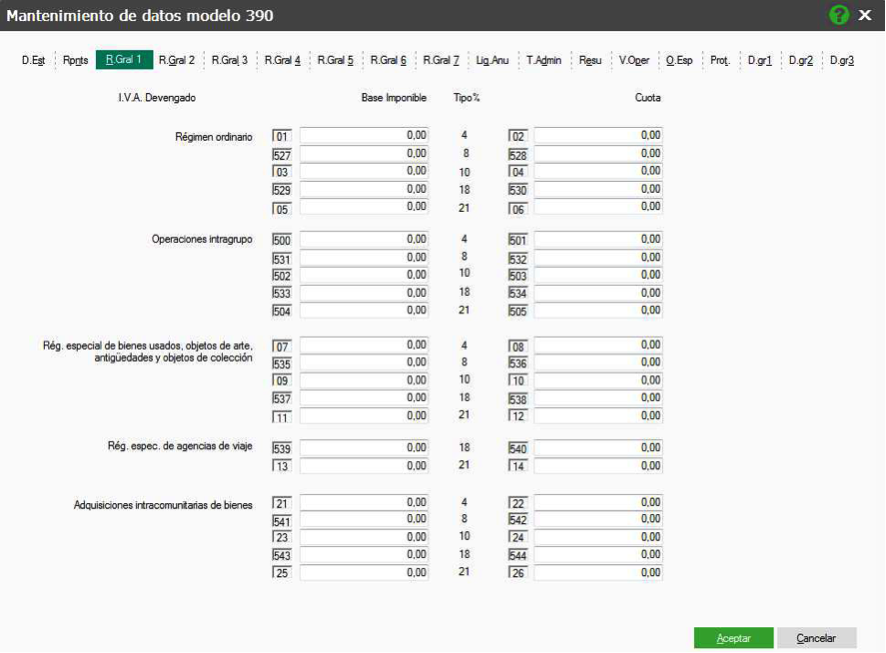
Task: Select base imponible field for box 502
Action: coord(364,275)
